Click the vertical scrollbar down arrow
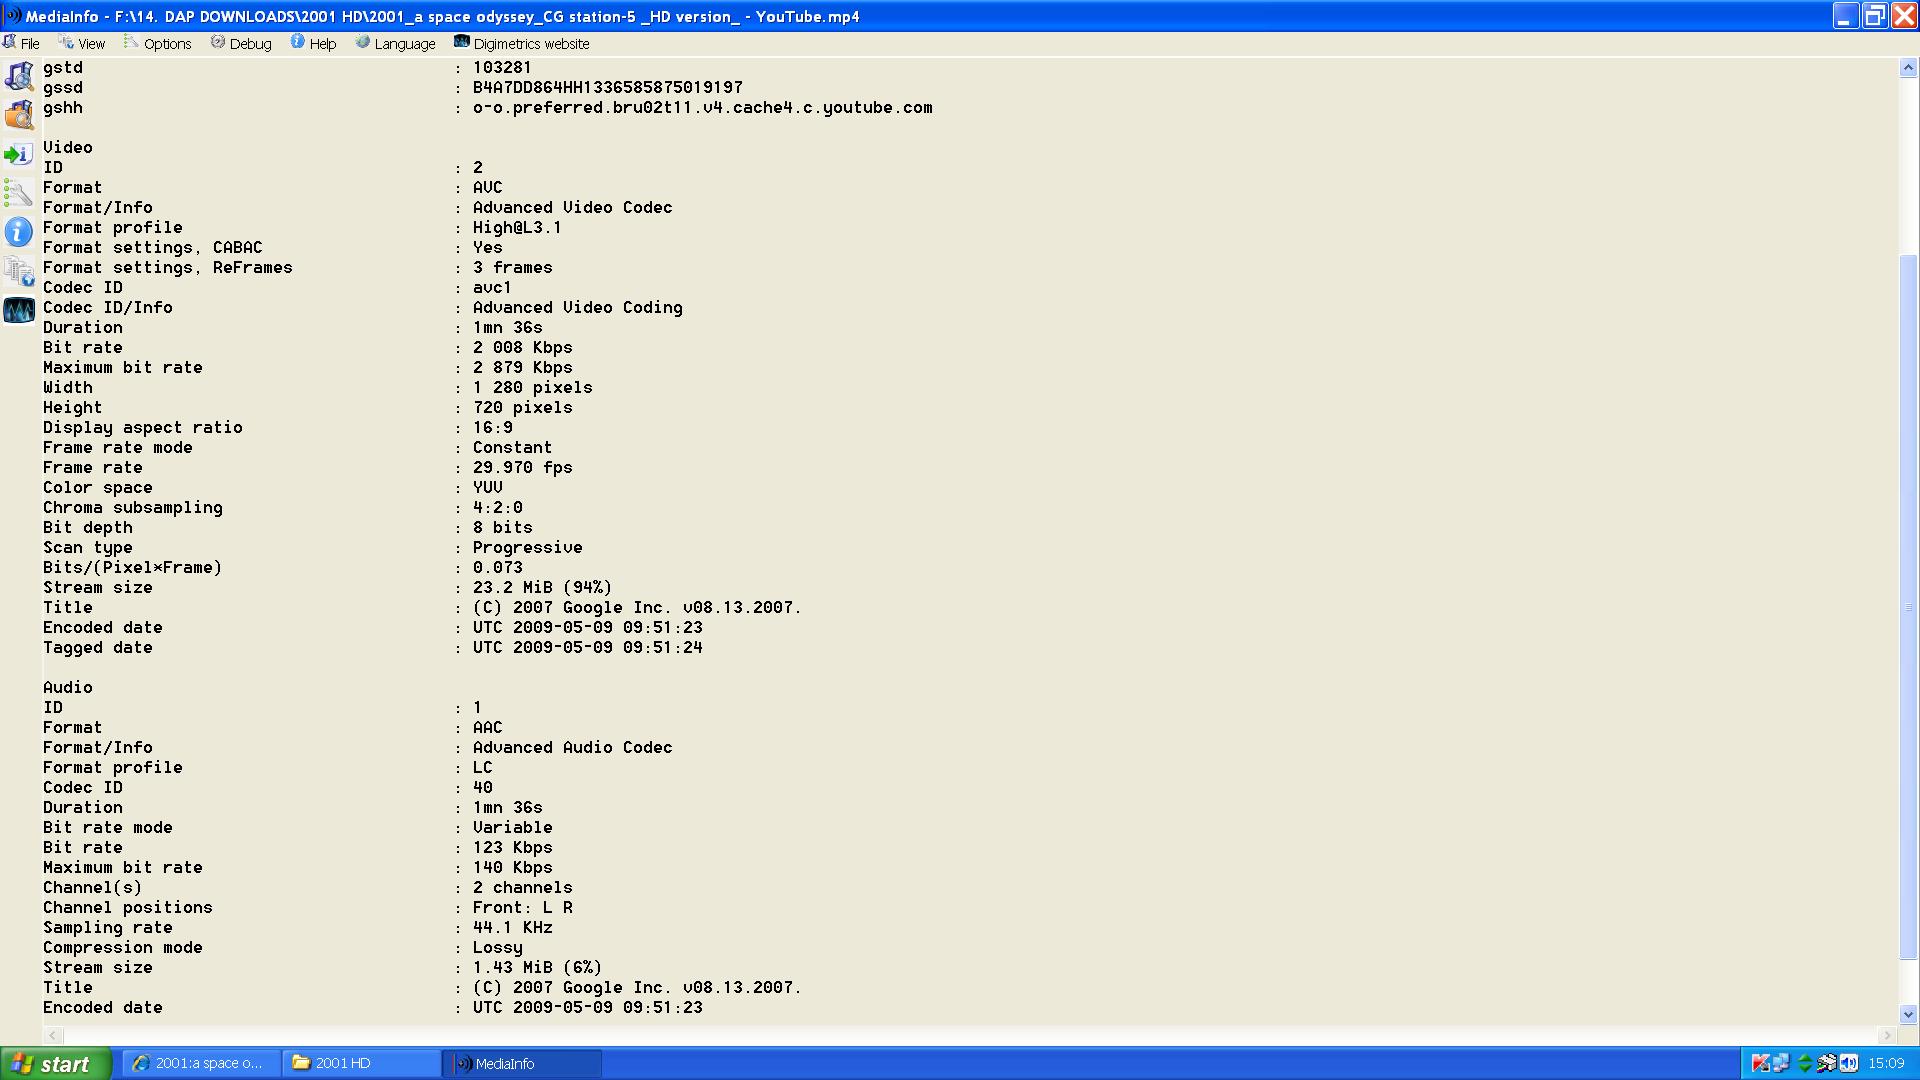1920x1080 pixels. (1908, 1013)
